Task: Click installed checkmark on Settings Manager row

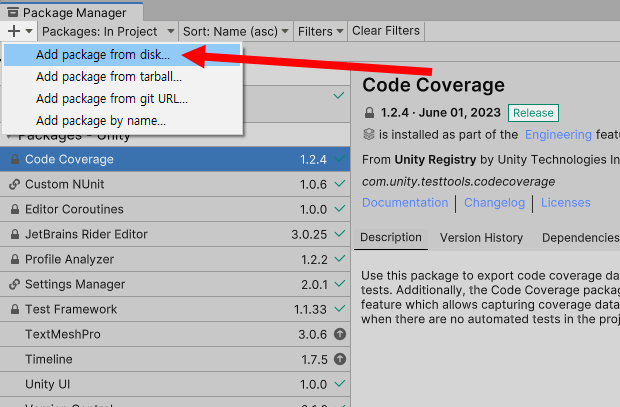Action: (x=340, y=284)
